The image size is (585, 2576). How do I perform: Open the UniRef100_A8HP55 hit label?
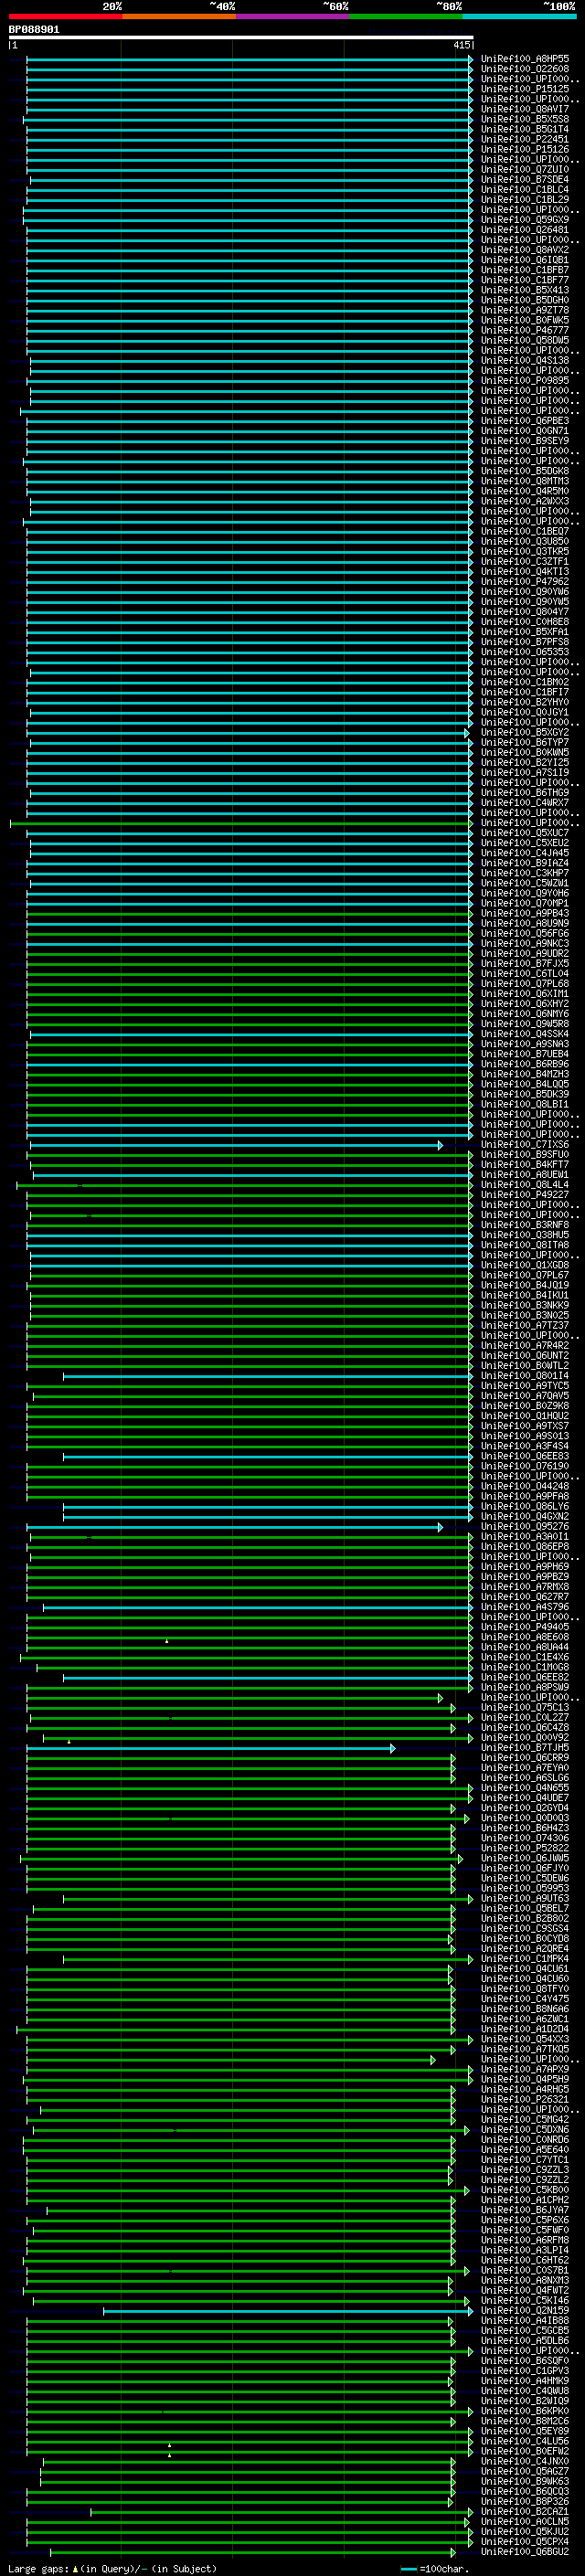click(524, 59)
